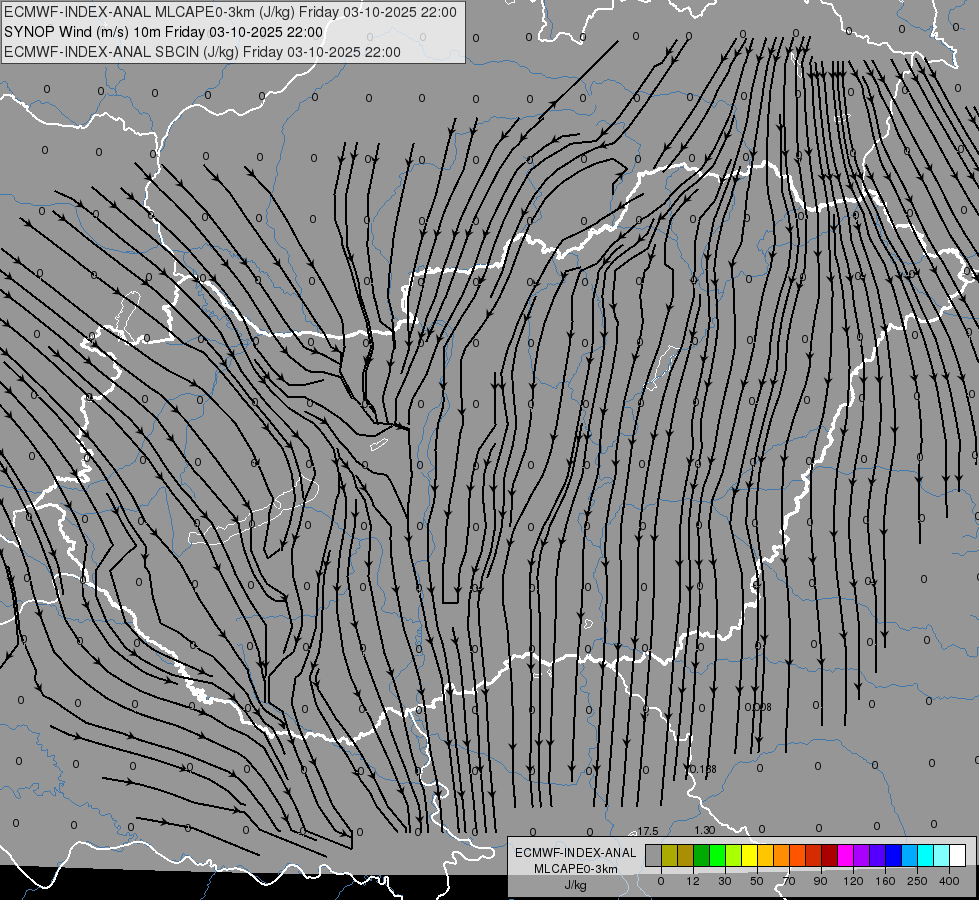Click the legend tick value 160
The width and height of the screenshot is (979, 900).
885,881
